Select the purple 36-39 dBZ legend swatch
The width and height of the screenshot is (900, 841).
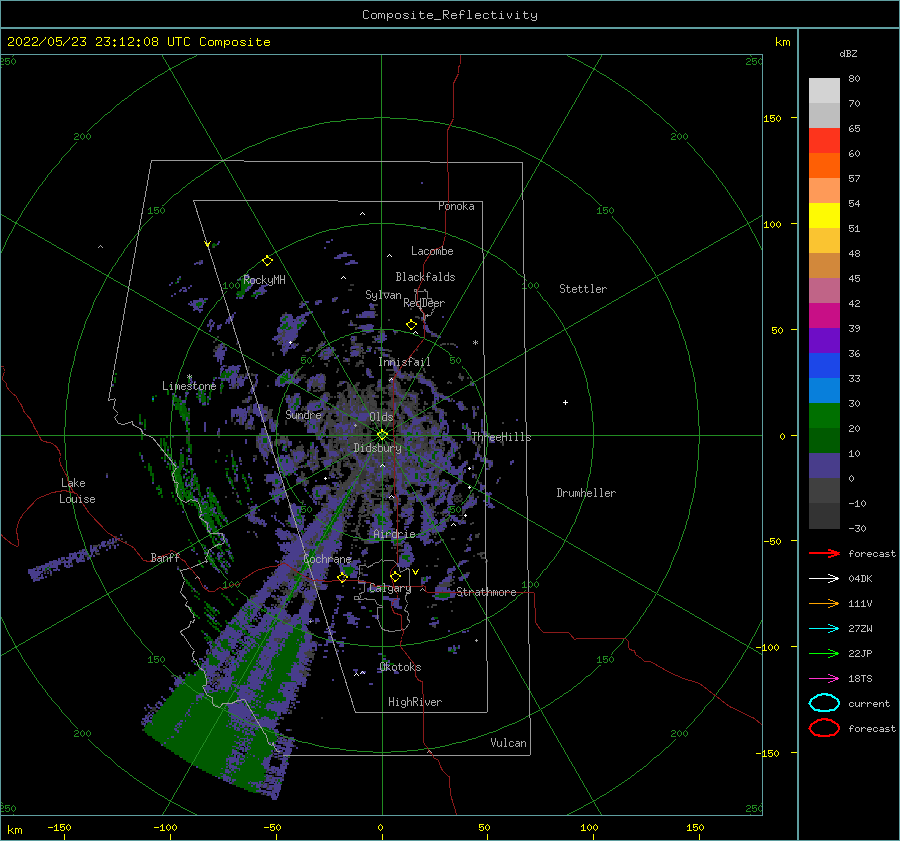[824, 341]
